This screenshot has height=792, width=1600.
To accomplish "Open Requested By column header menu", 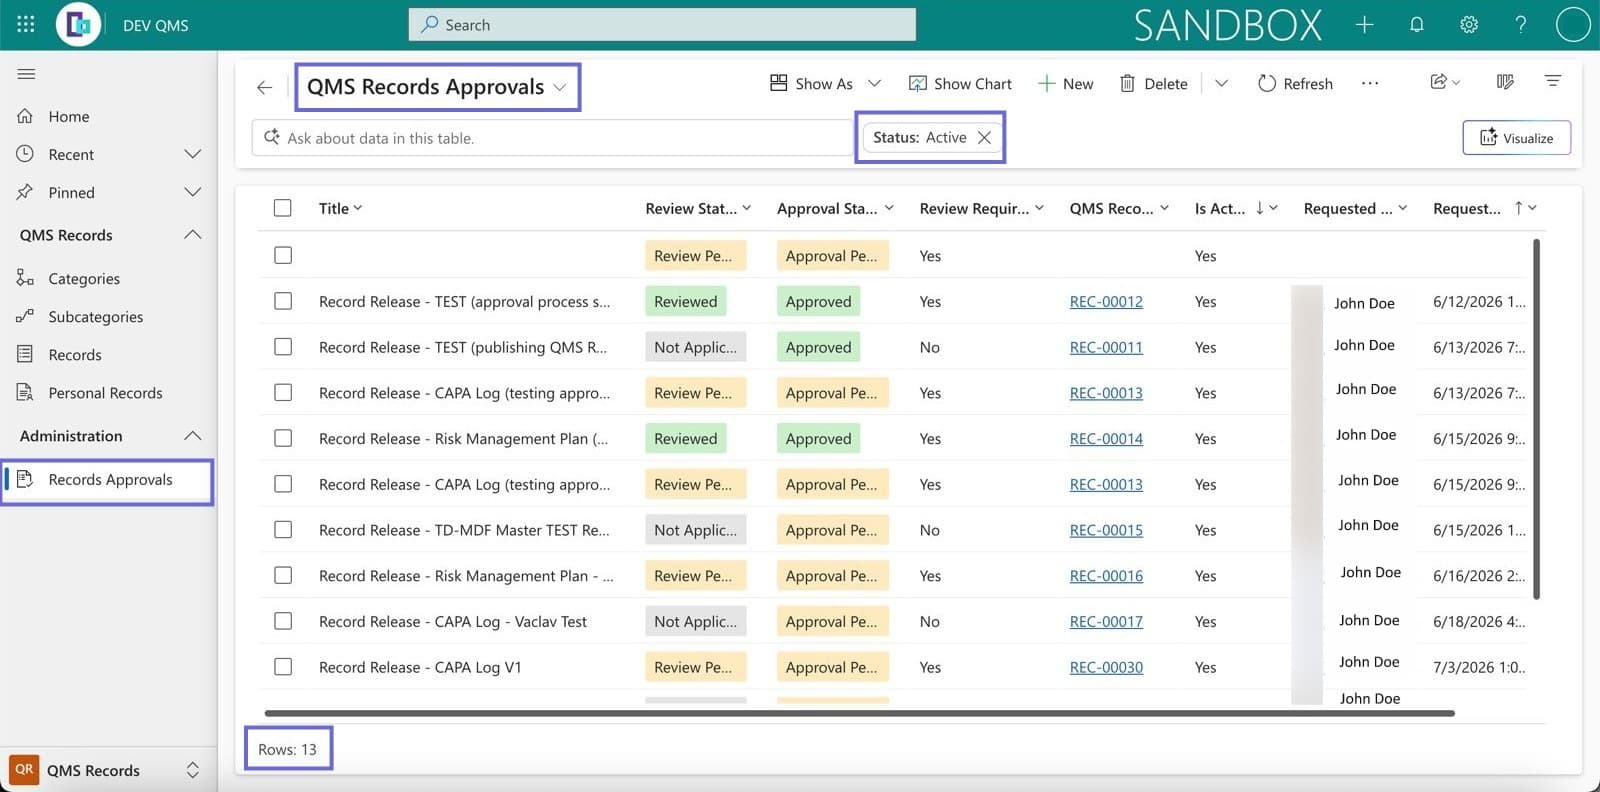I will coord(1355,208).
